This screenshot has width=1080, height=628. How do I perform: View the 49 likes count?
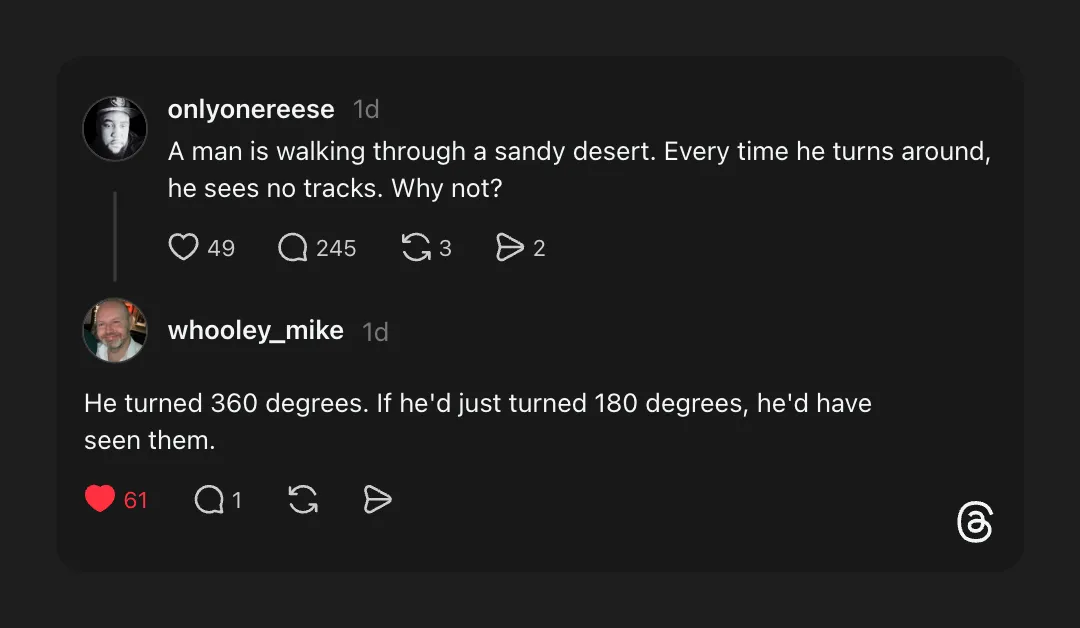click(221, 248)
